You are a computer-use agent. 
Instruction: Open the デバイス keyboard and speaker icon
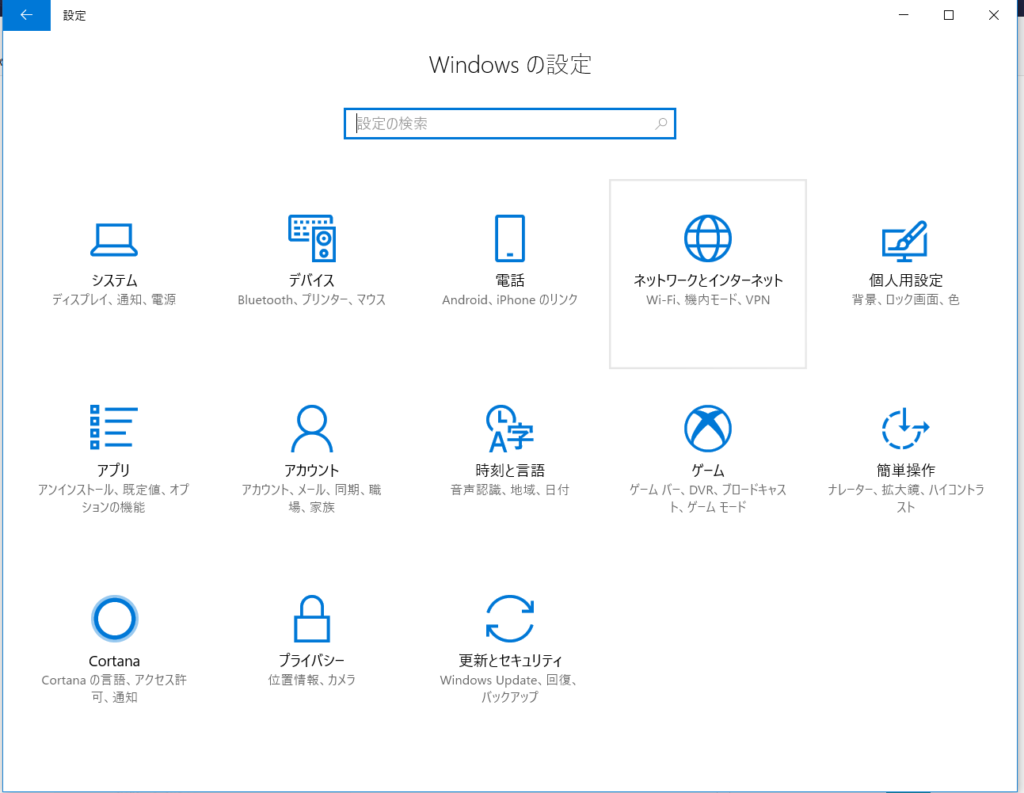[x=312, y=238]
